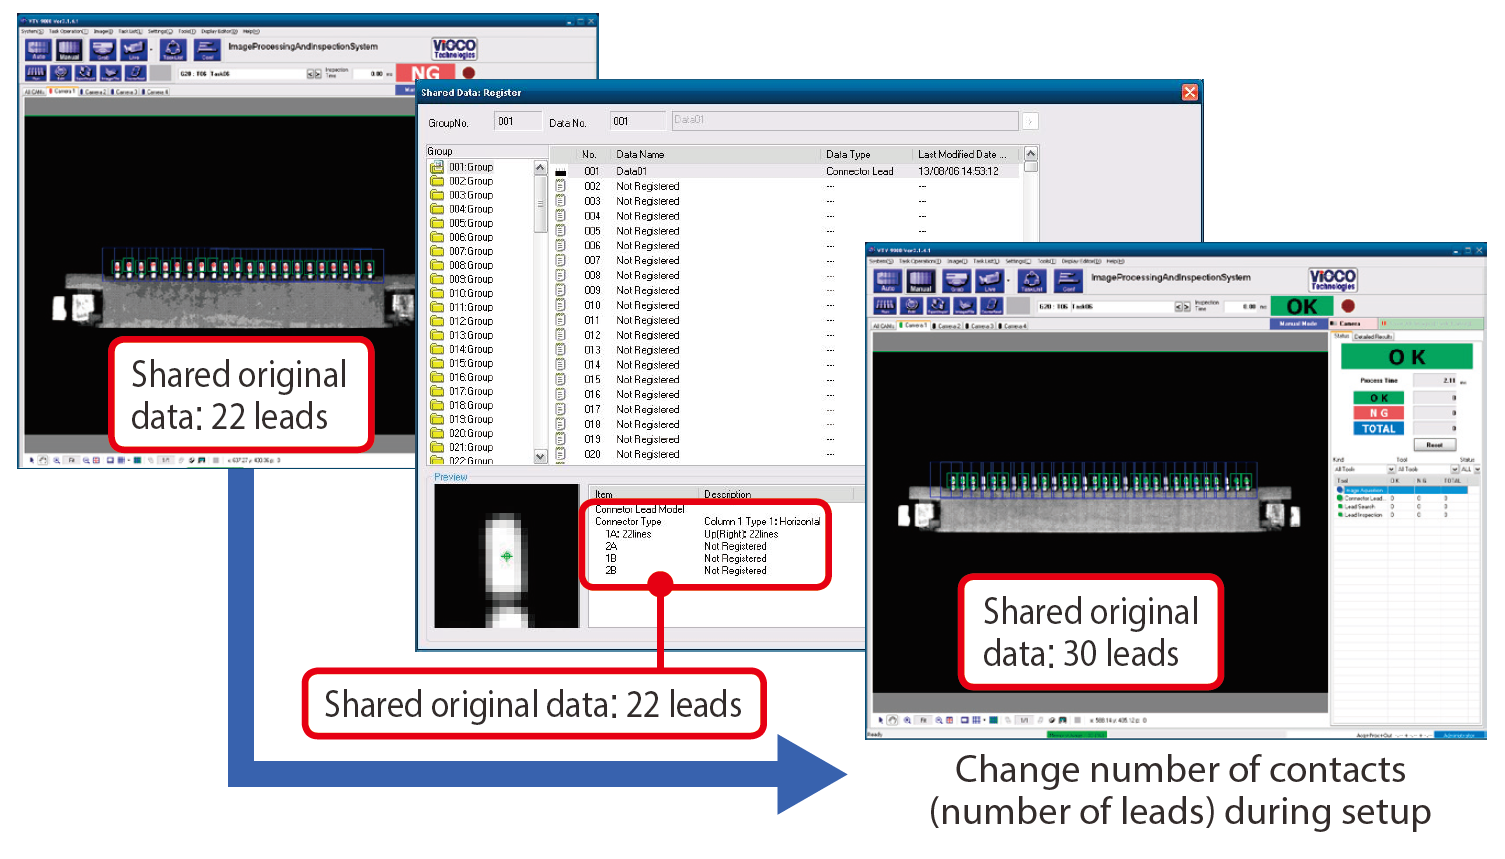
Task: Click the Auto mode icon in the OK window
Action: point(887,281)
